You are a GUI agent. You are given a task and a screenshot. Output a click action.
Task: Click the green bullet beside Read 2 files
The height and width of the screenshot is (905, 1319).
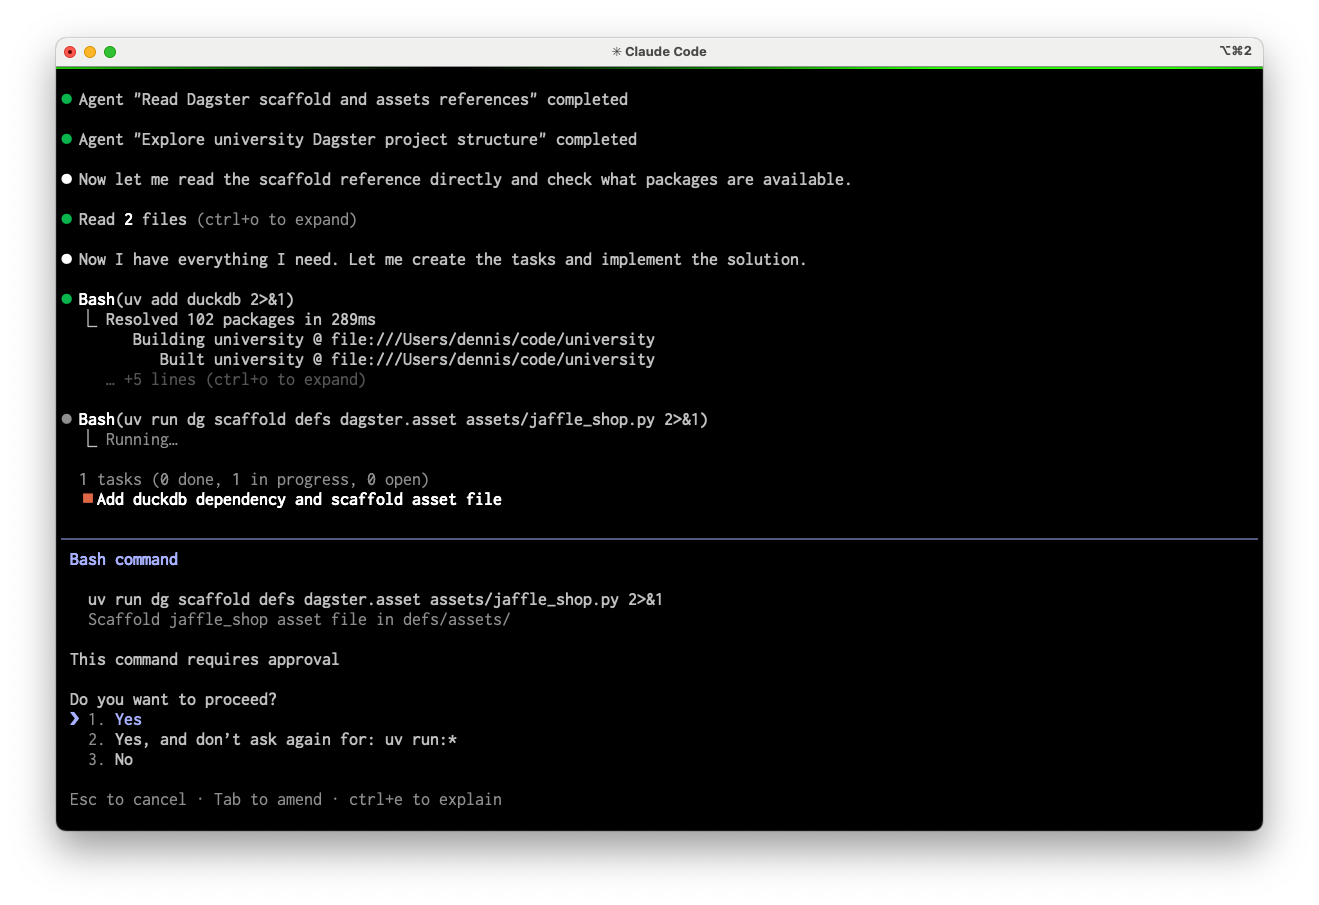coord(67,219)
